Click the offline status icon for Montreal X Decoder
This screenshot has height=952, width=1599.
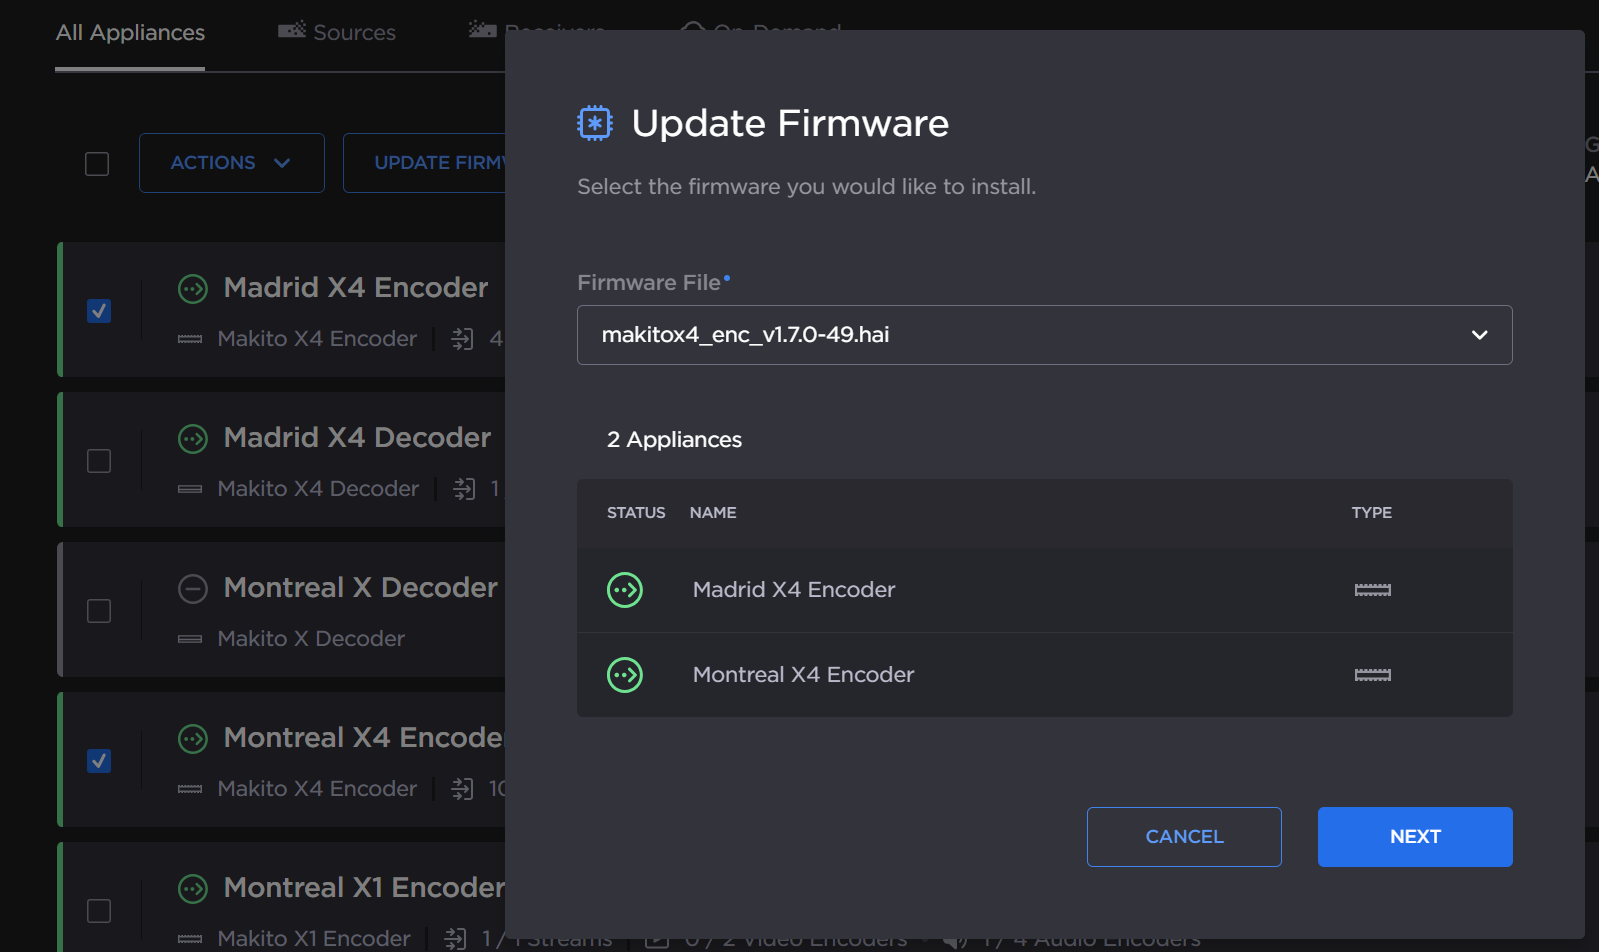click(192, 589)
